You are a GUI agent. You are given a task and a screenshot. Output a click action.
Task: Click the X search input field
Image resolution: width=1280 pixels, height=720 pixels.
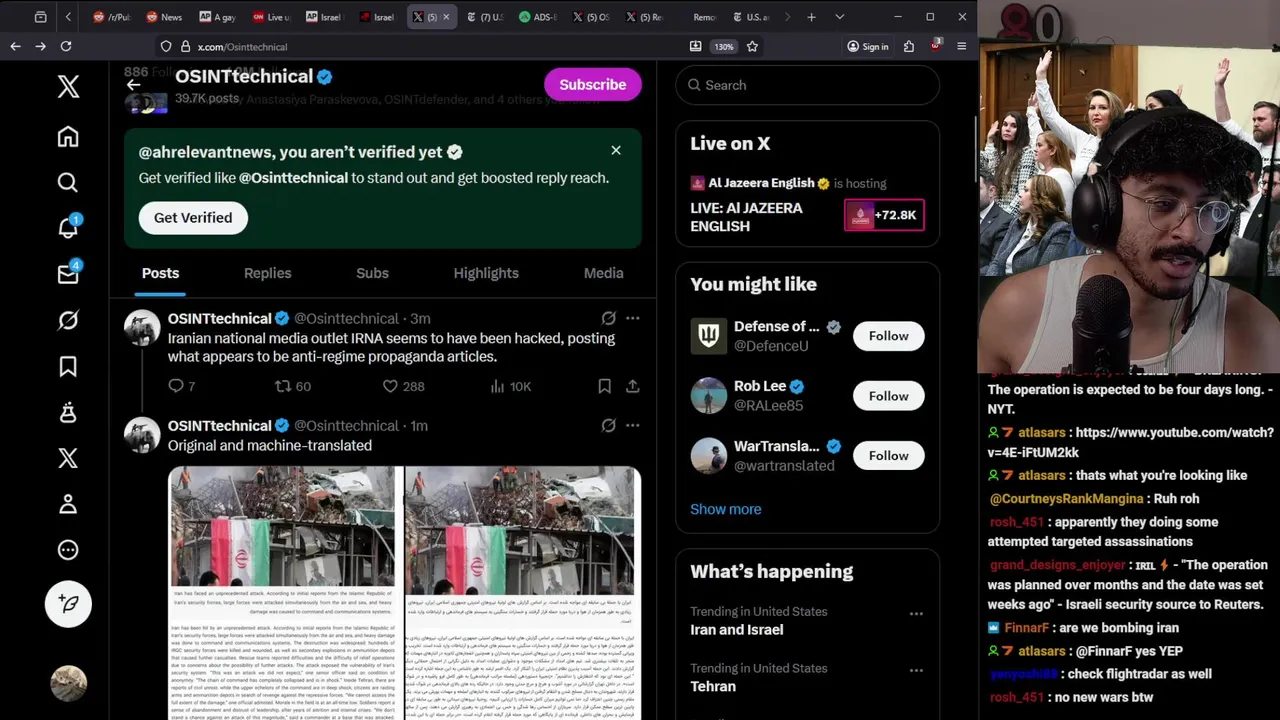807,85
